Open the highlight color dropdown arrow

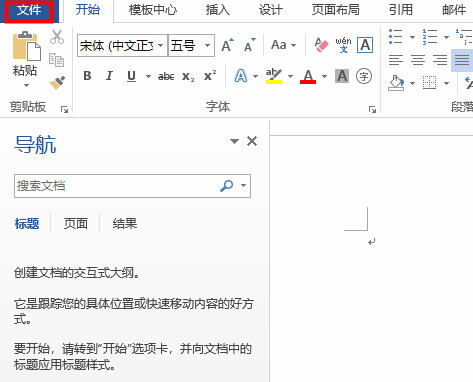[x=290, y=77]
